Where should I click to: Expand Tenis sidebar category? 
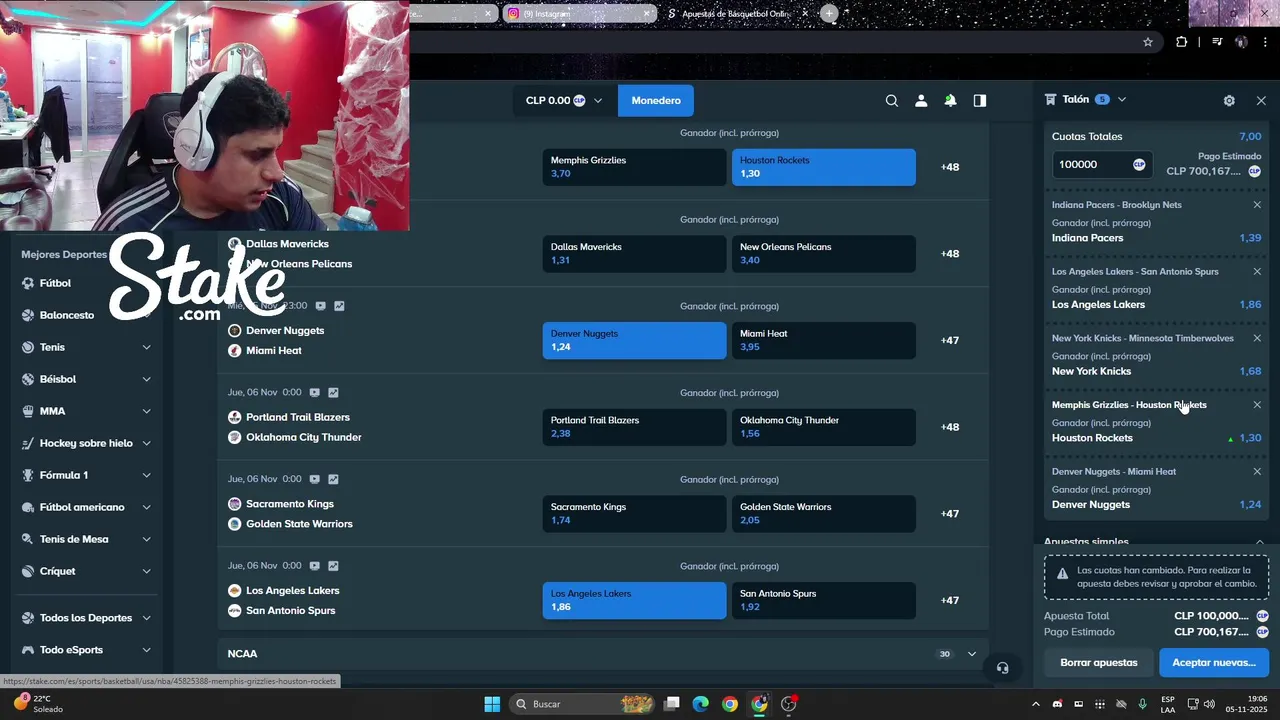(146, 347)
